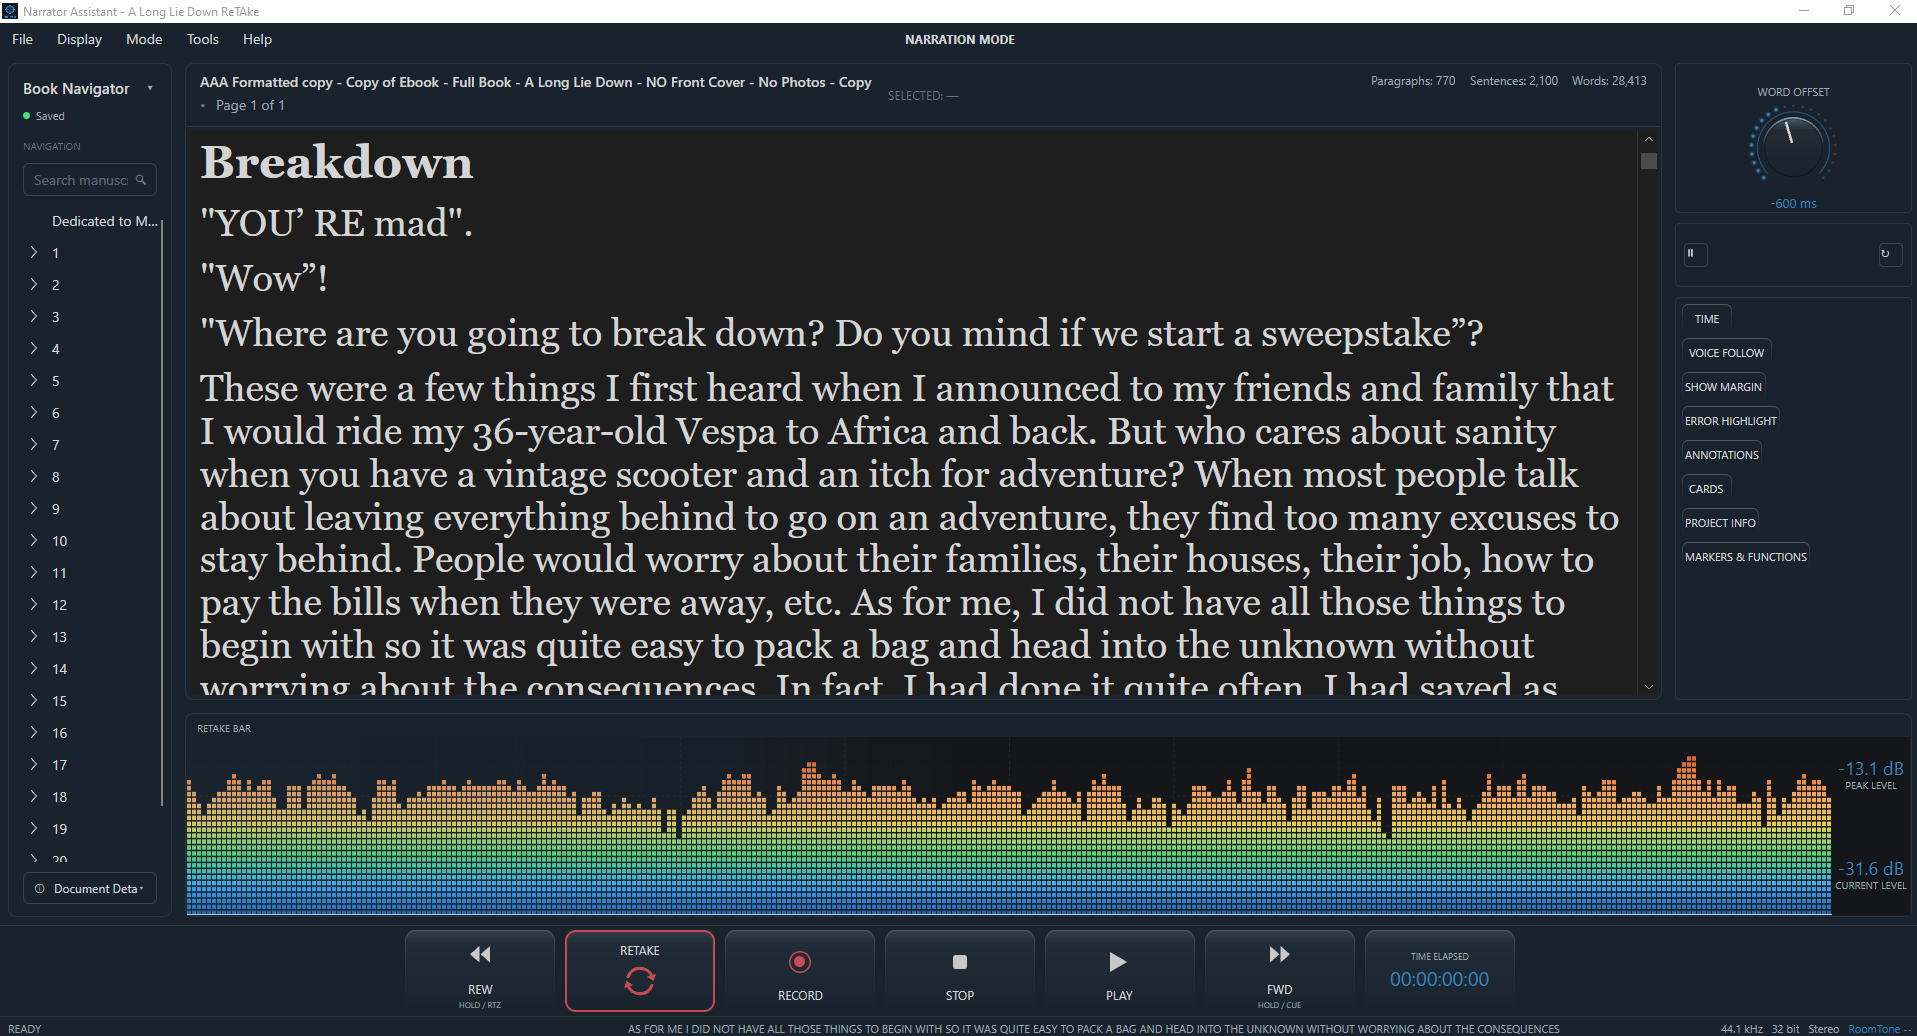Expand chapter 14 in the navigator
The width and height of the screenshot is (1917, 1036).
[34, 668]
